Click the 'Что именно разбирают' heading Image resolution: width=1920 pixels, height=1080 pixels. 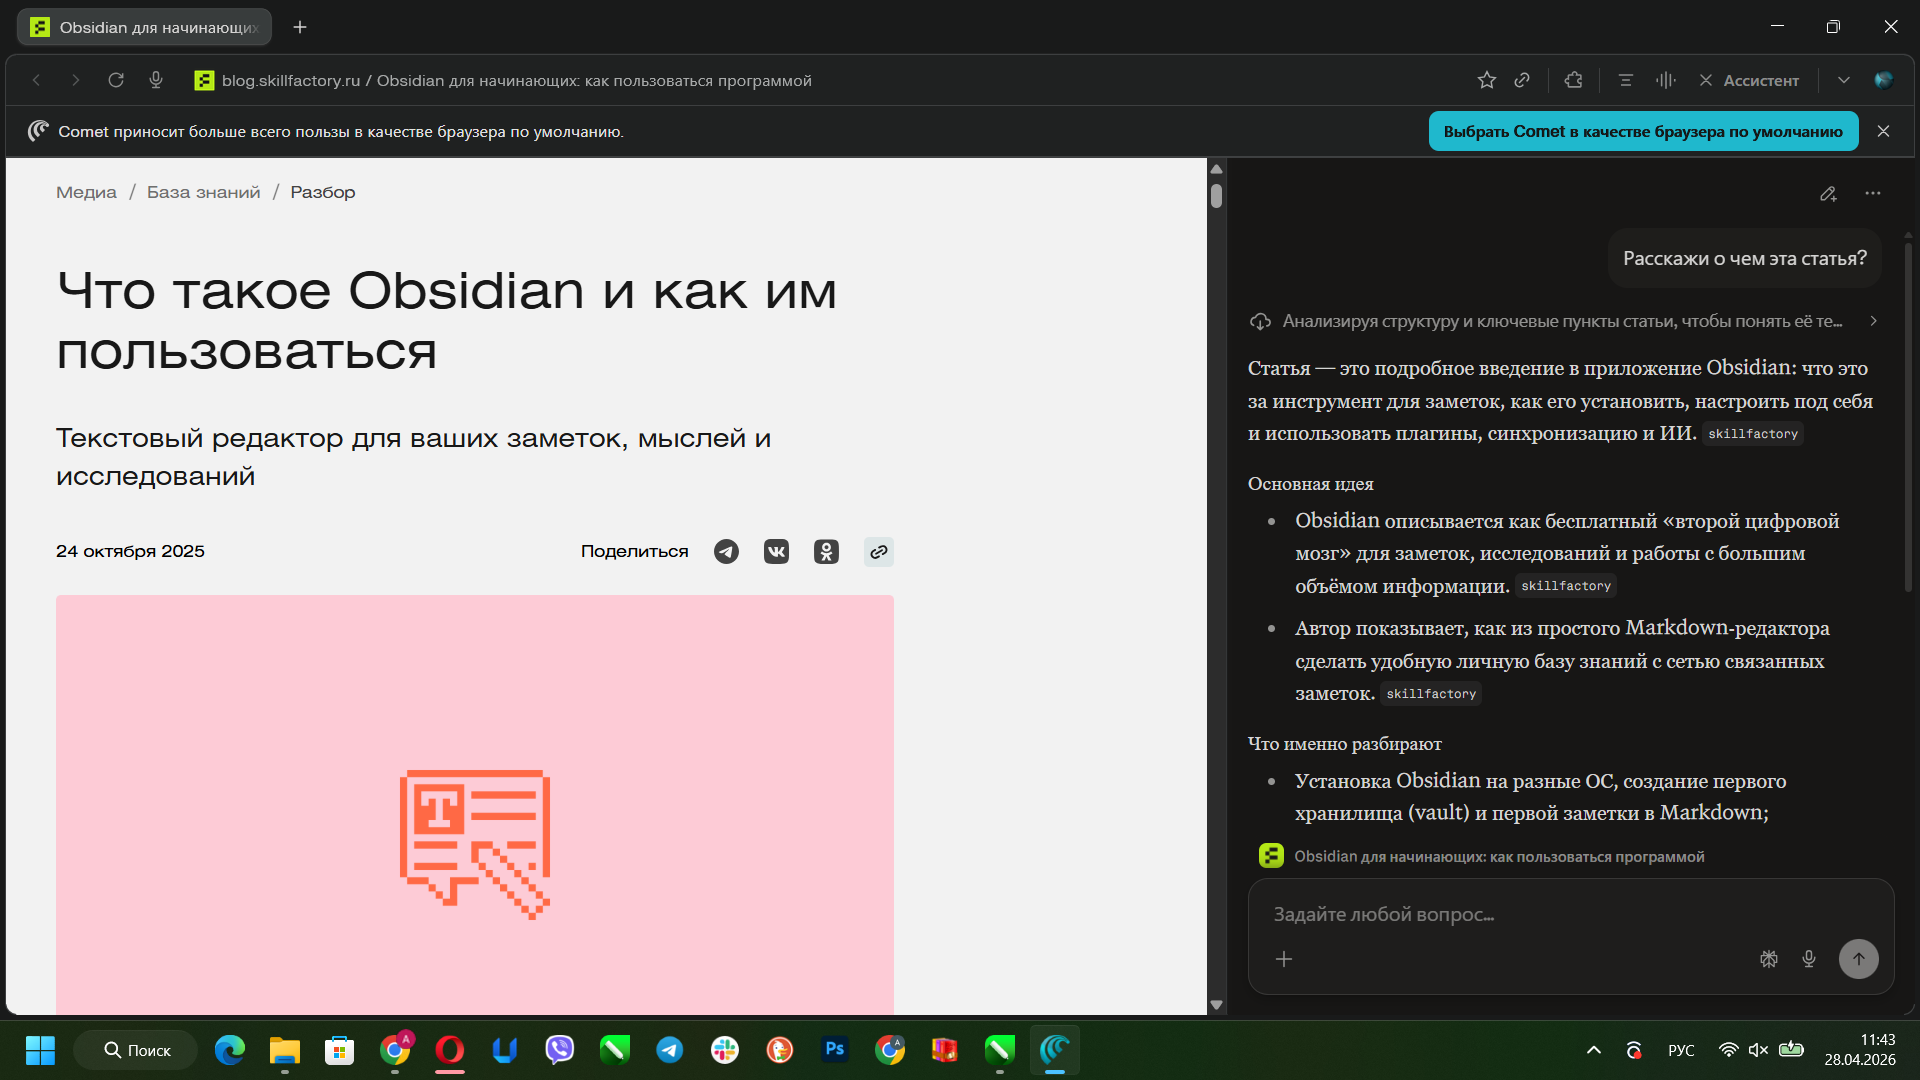[1344, 744]
